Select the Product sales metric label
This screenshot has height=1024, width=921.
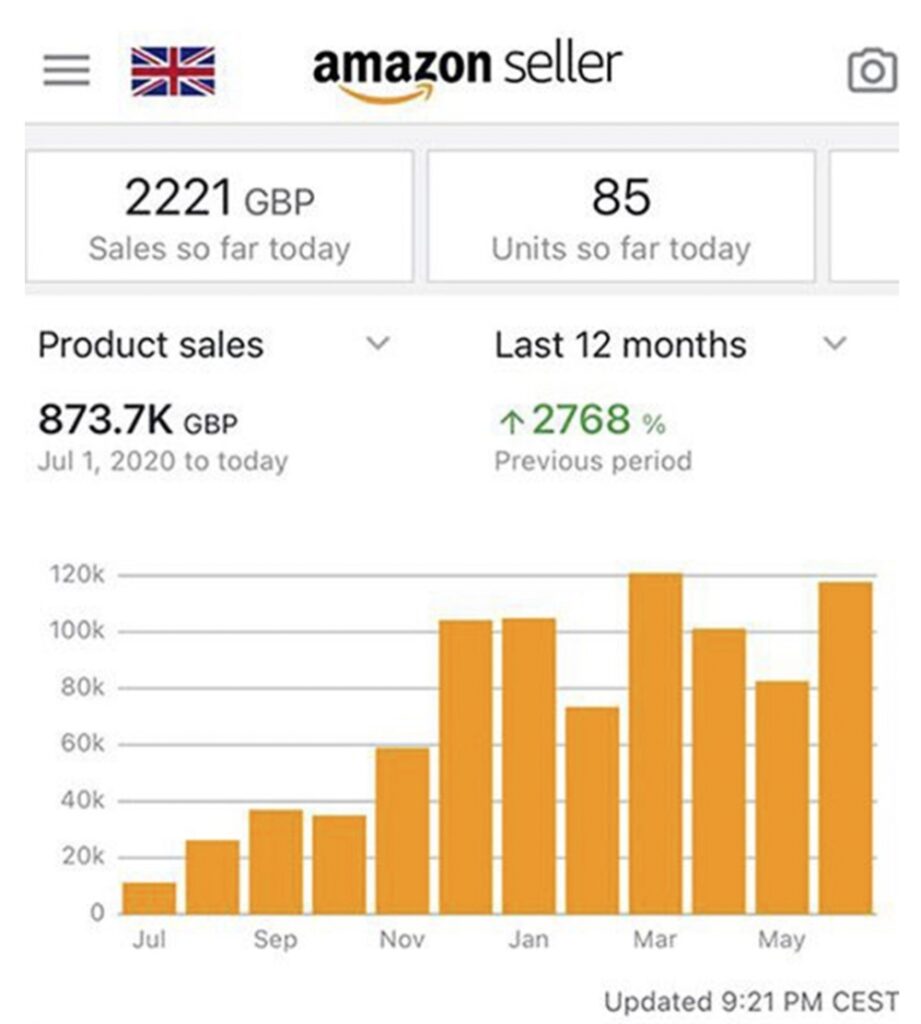tap(151, 345)
